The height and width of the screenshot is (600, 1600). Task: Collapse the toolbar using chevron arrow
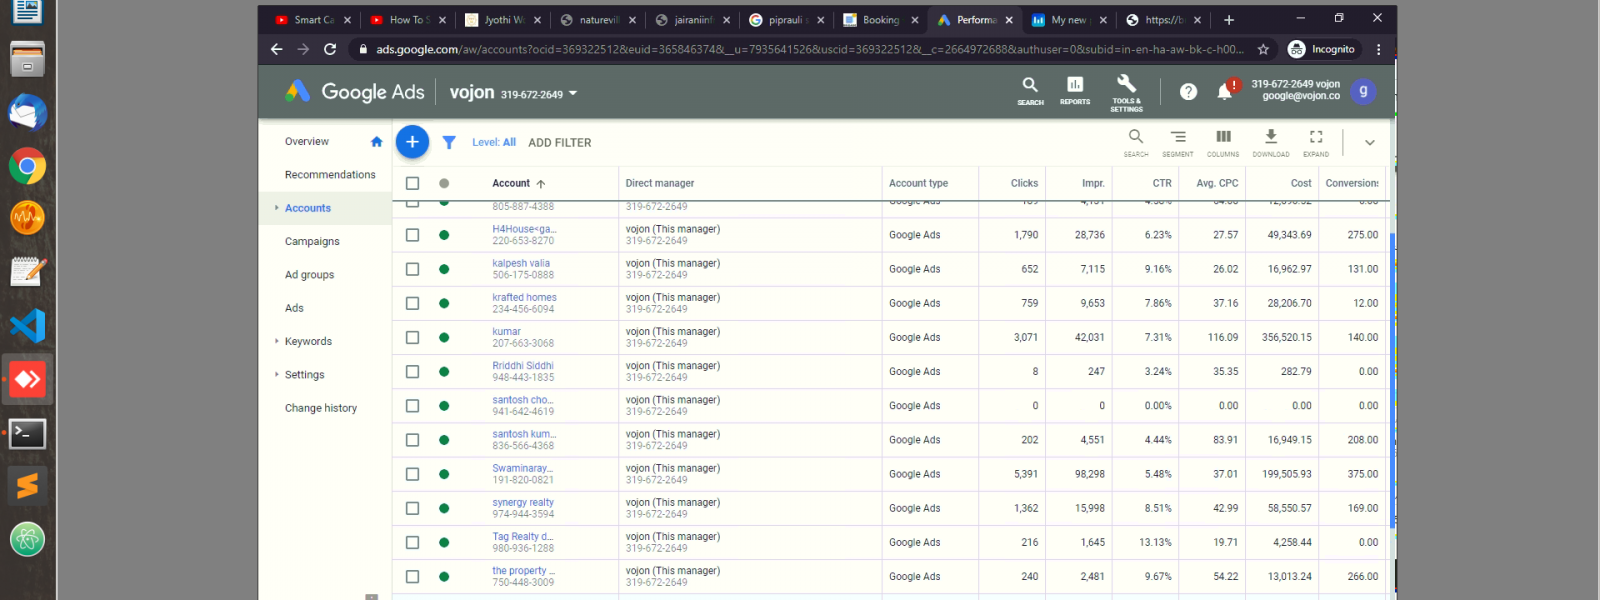click(x=1370, y=143)
